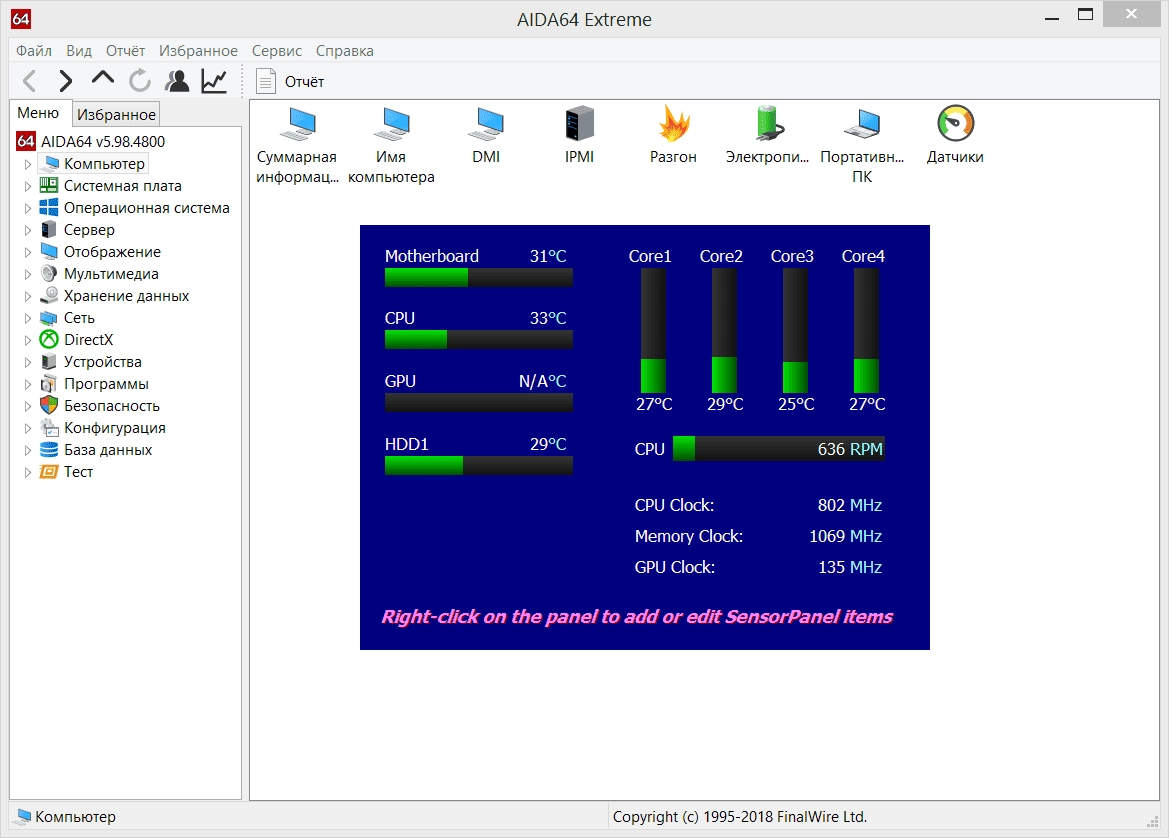Image resolution: width=1169 pixels, height=838 pixels.
Task: Expand the DirectX tree node
Action: 28,340
